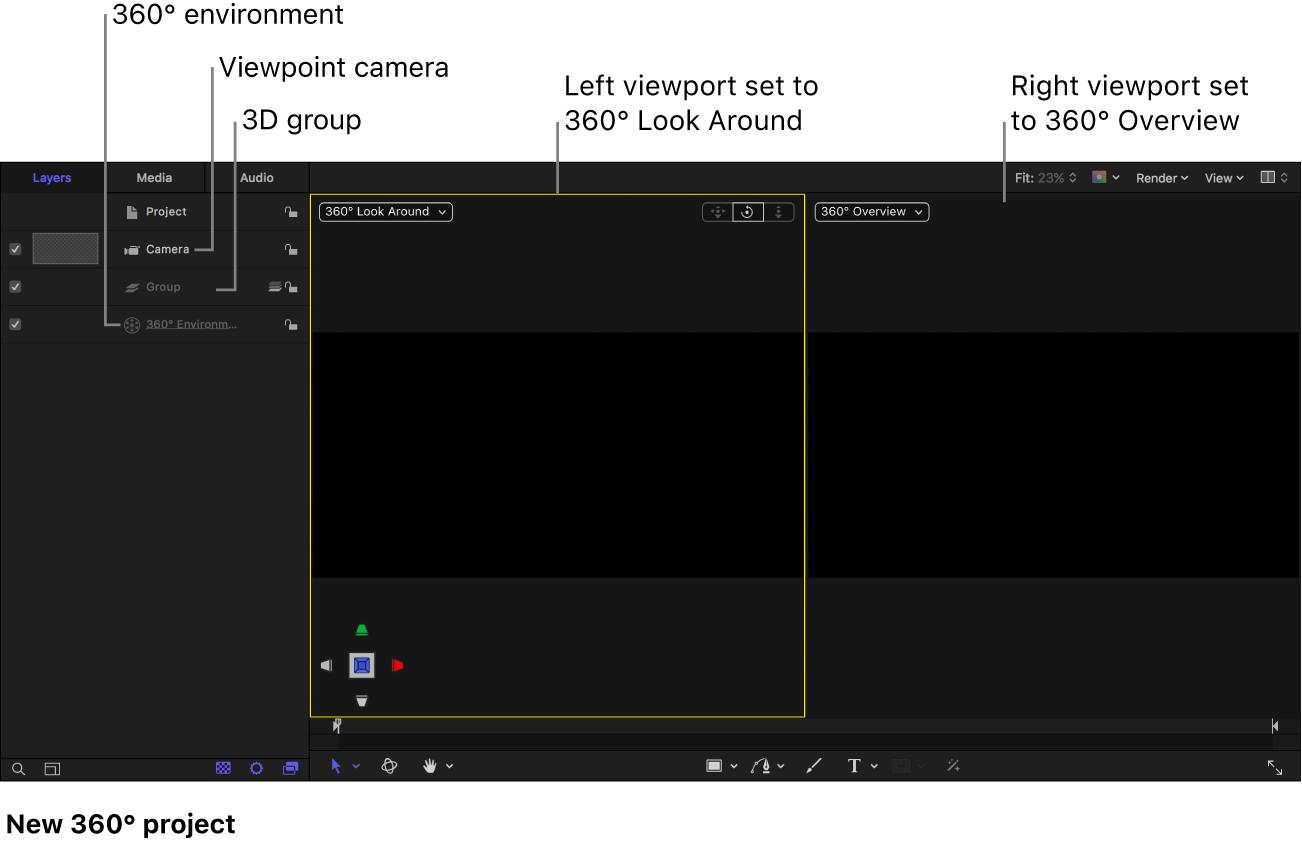Toggle the 360° Environment layer checkbox
Viewport: 1302px width, 842px height.
point(15,324)
